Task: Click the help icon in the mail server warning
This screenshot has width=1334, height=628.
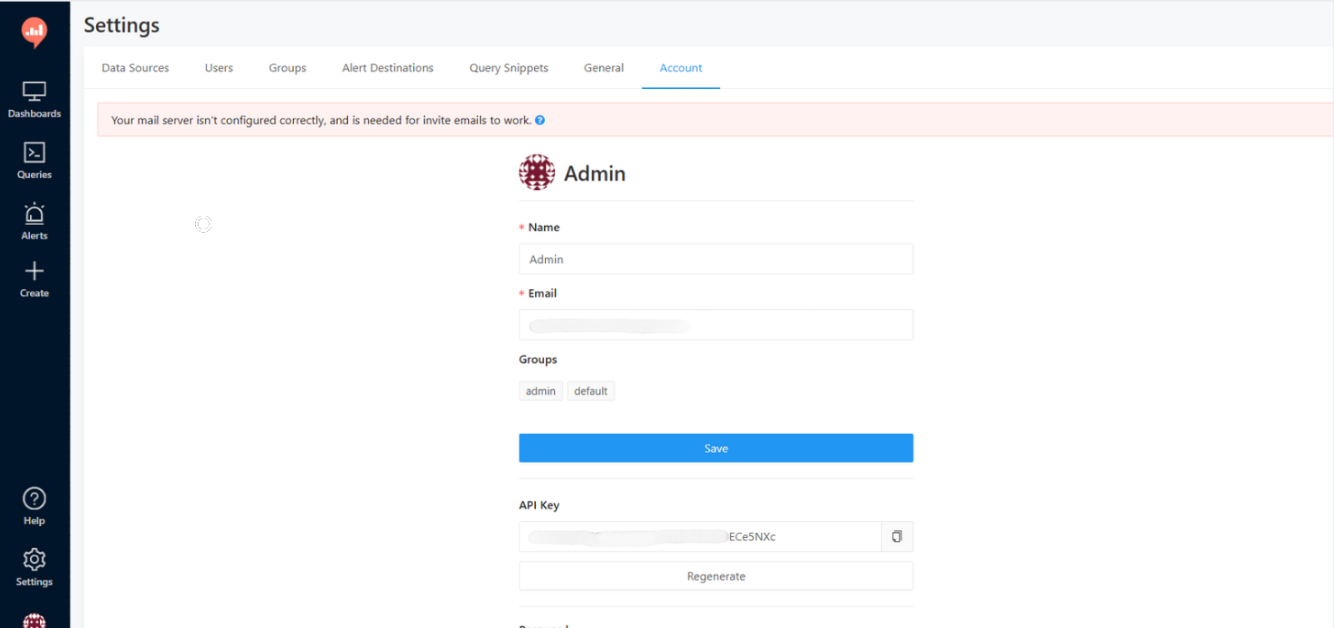Action: click(538, 120)
